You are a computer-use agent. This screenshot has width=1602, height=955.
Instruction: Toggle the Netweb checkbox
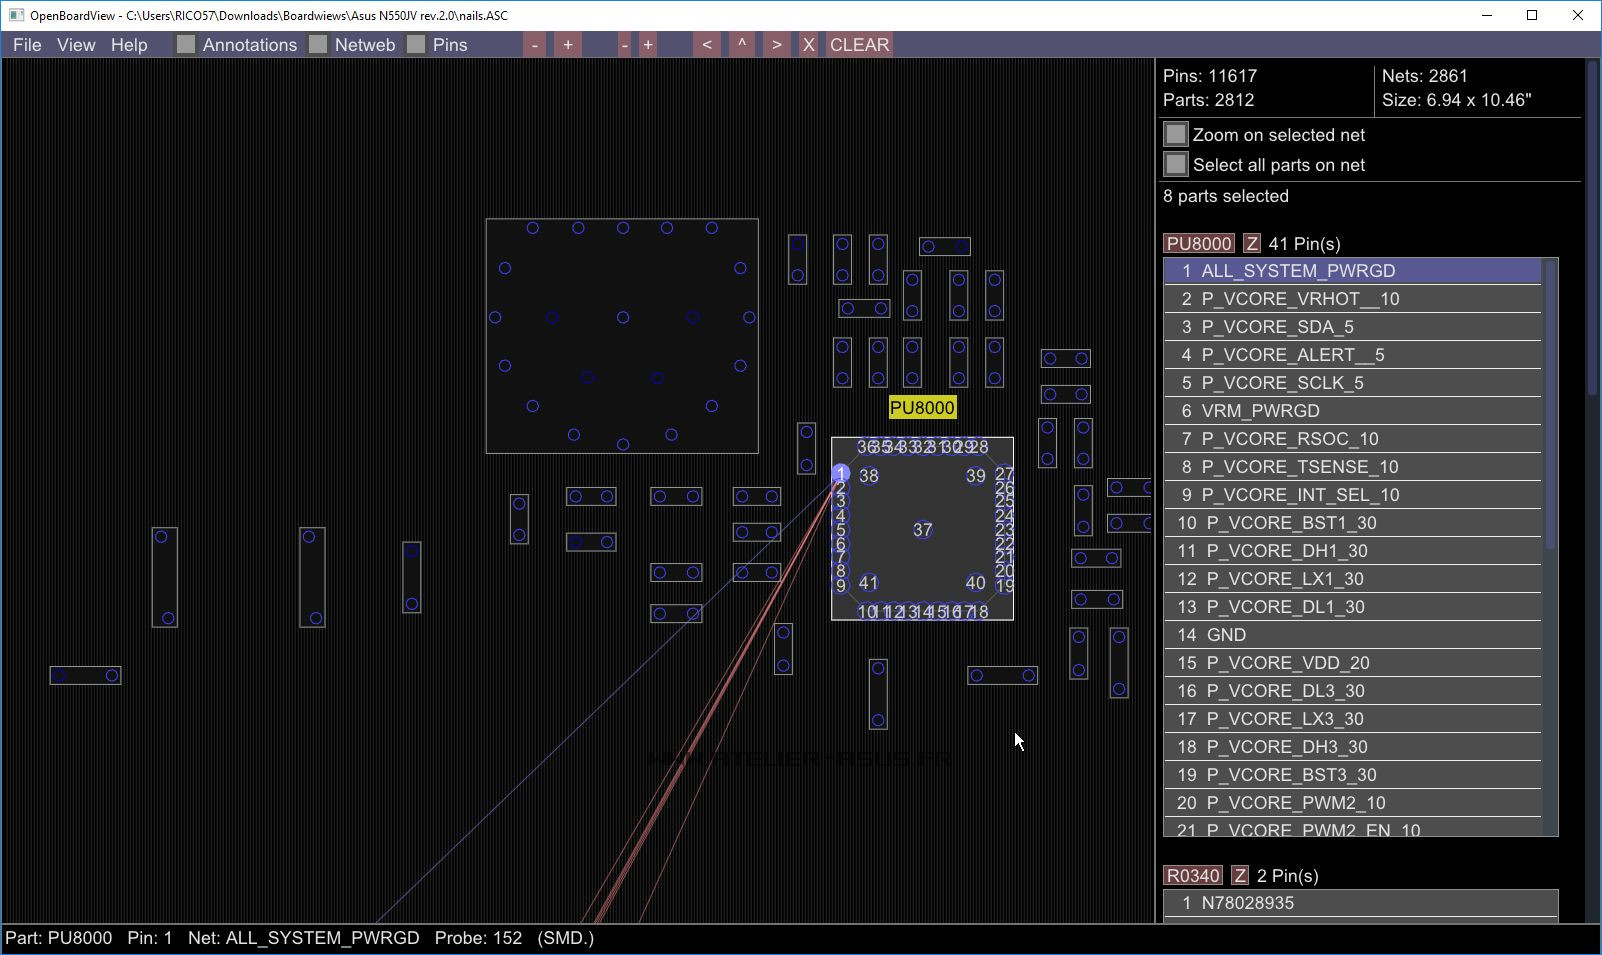click(318, 44)
